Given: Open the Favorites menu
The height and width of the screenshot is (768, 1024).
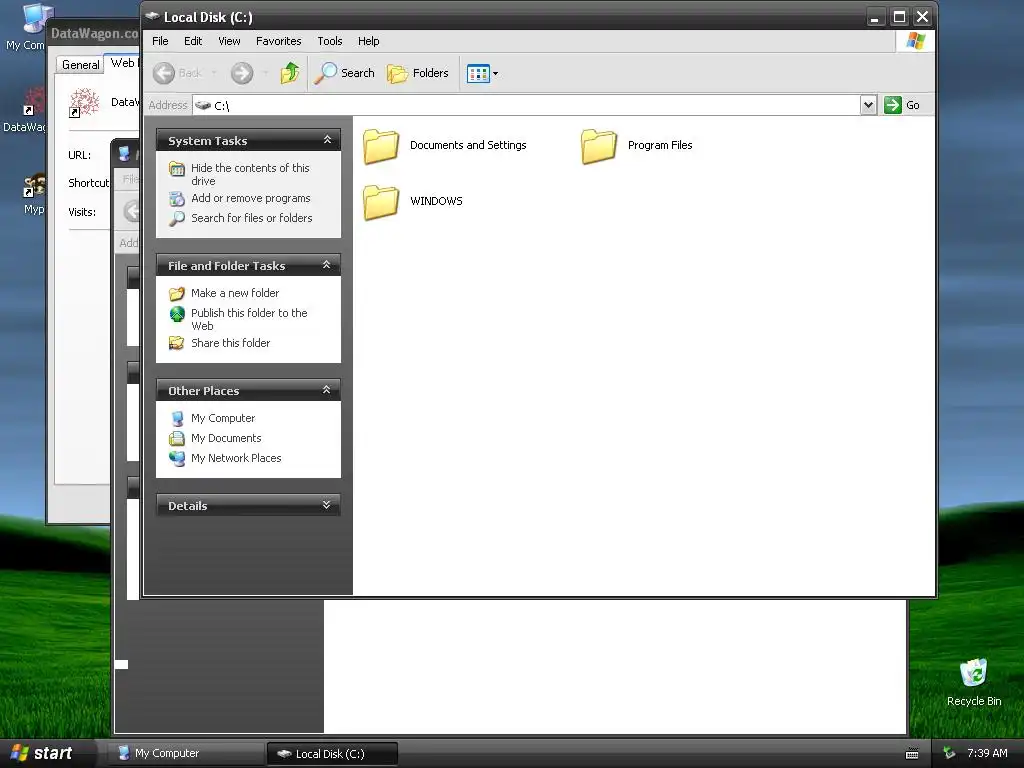Looking at the screenshot, I should pos(278,41).
